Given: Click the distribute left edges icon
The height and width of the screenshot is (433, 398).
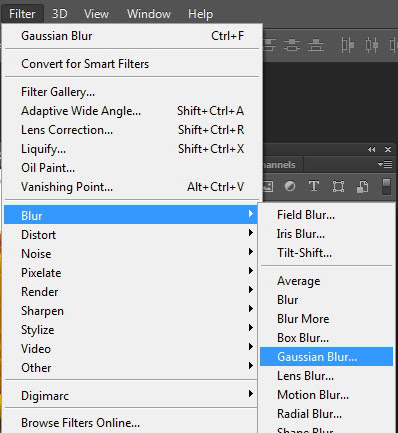Looking at the screenshot, I should pos(347,45).
